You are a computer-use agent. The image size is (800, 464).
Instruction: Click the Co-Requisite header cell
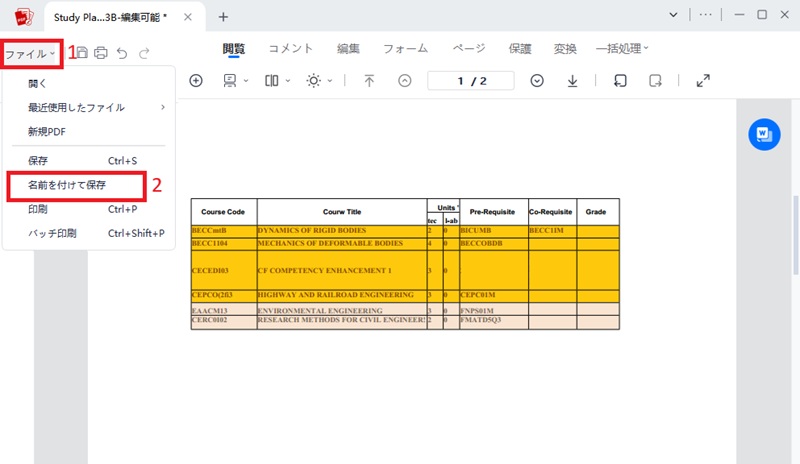(552, 212)
